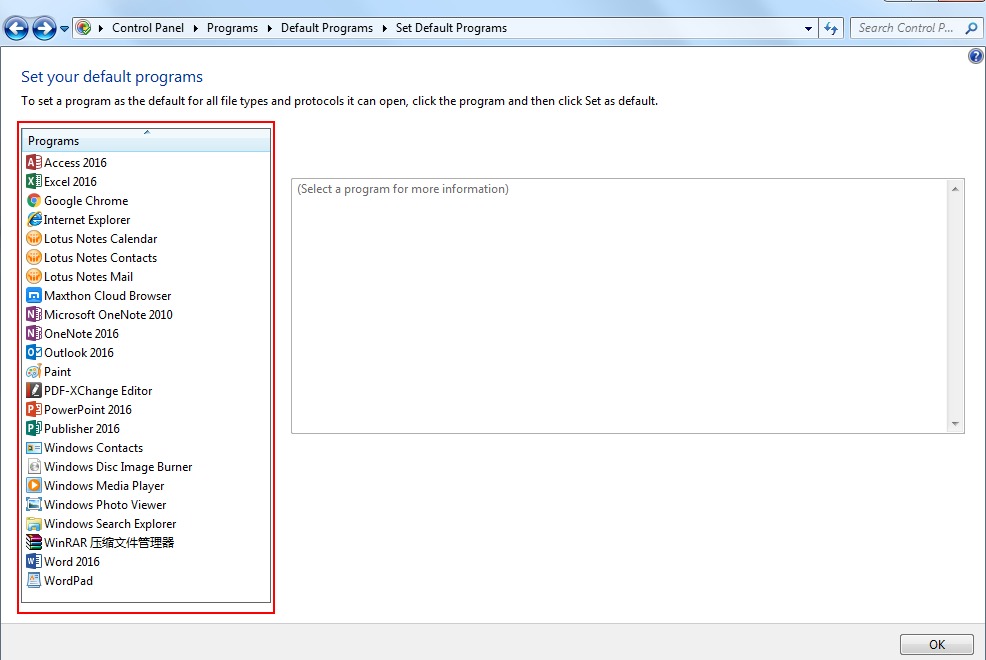This screenshot has width=986, height=660.
Task: Click the Maxthon Cloud Browser icon
Action: point(34,295)
